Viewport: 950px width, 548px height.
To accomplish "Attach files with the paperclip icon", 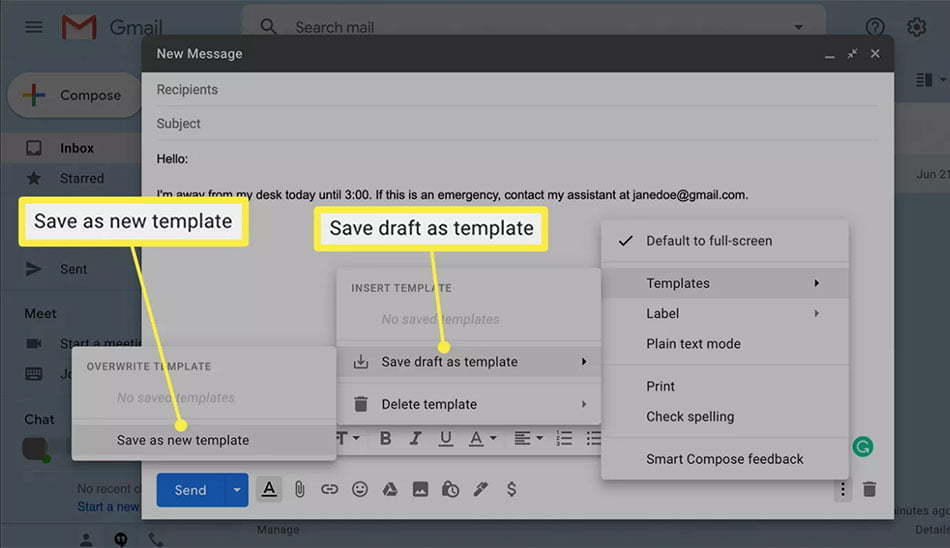I will click(x=299, y=489).
